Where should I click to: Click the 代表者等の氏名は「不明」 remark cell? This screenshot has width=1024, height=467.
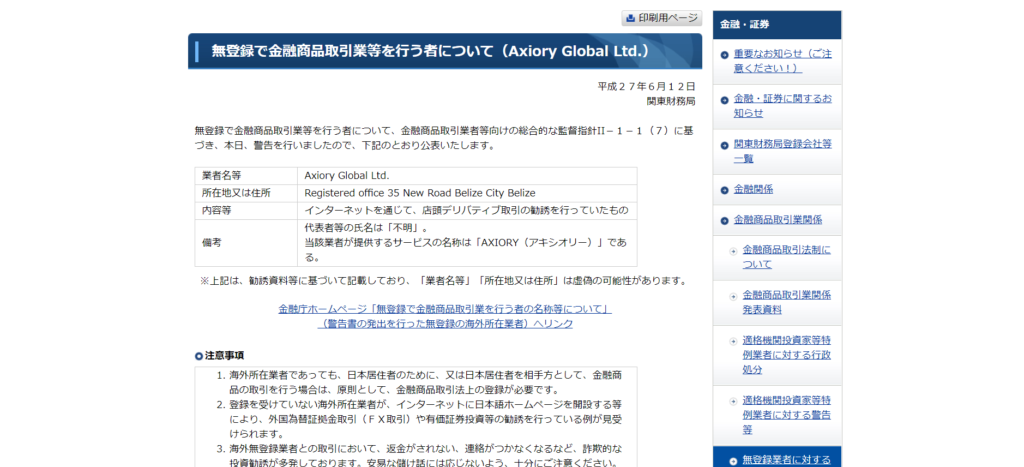[x=467, y=243]
